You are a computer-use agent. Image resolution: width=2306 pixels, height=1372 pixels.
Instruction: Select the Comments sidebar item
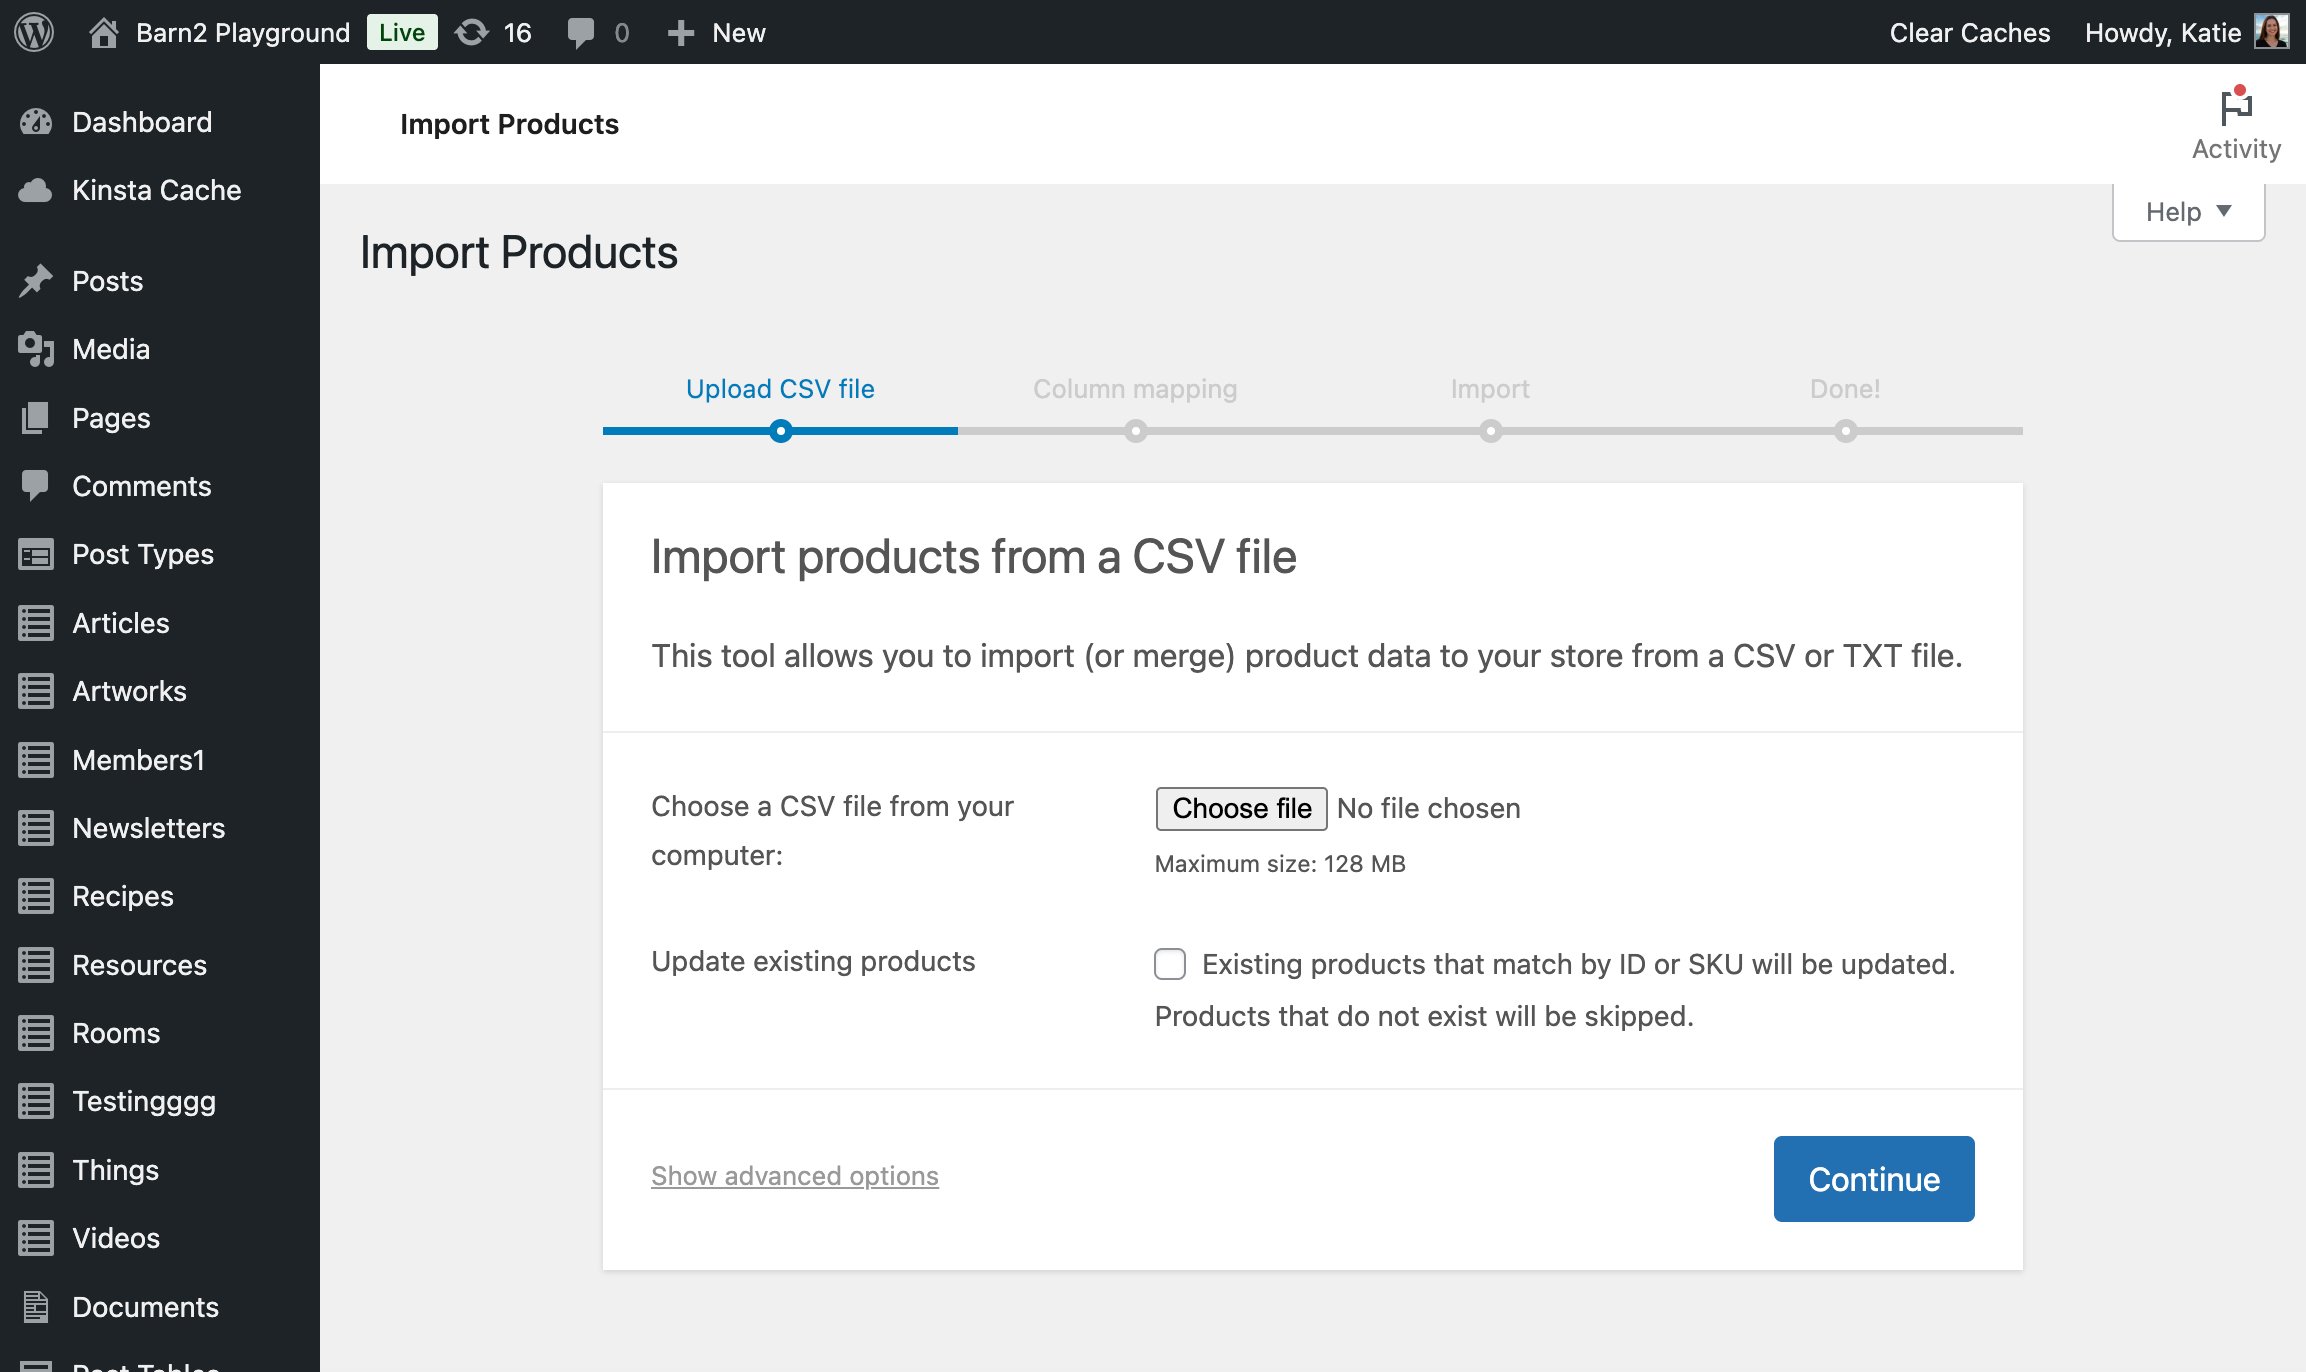coord(141,486)
